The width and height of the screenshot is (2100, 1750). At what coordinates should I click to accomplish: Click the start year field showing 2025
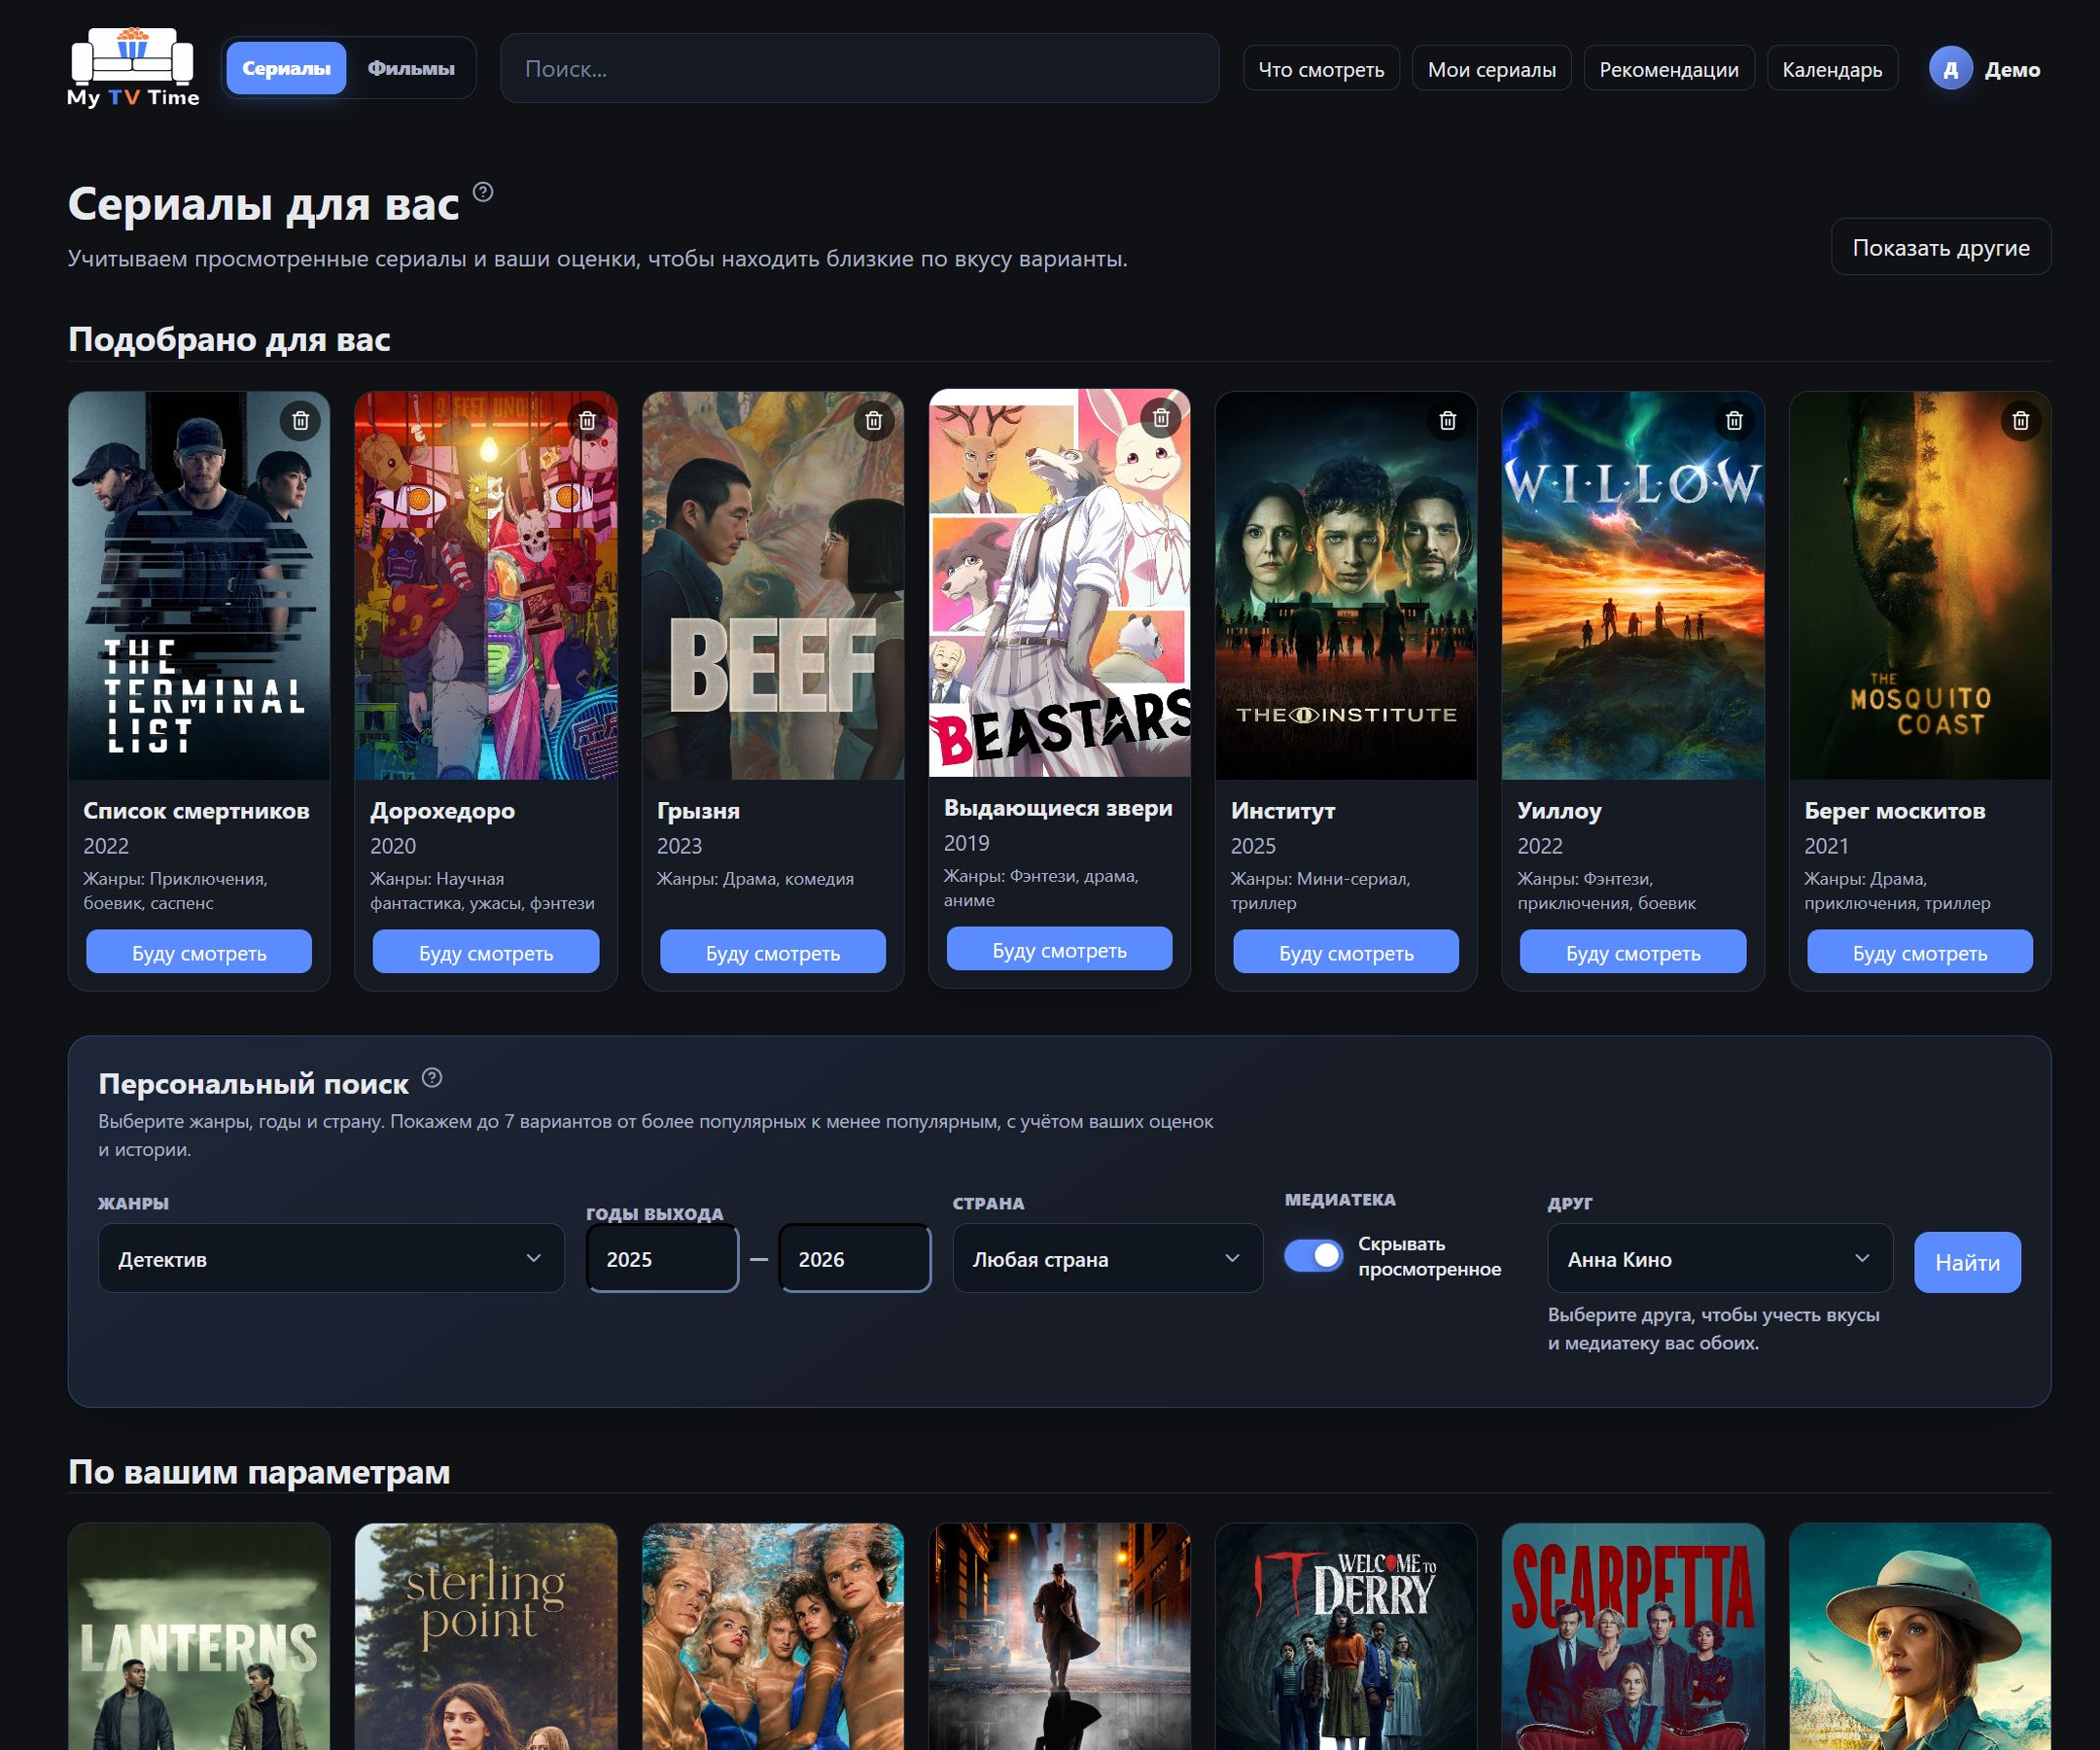click(x=662, y=1259)
